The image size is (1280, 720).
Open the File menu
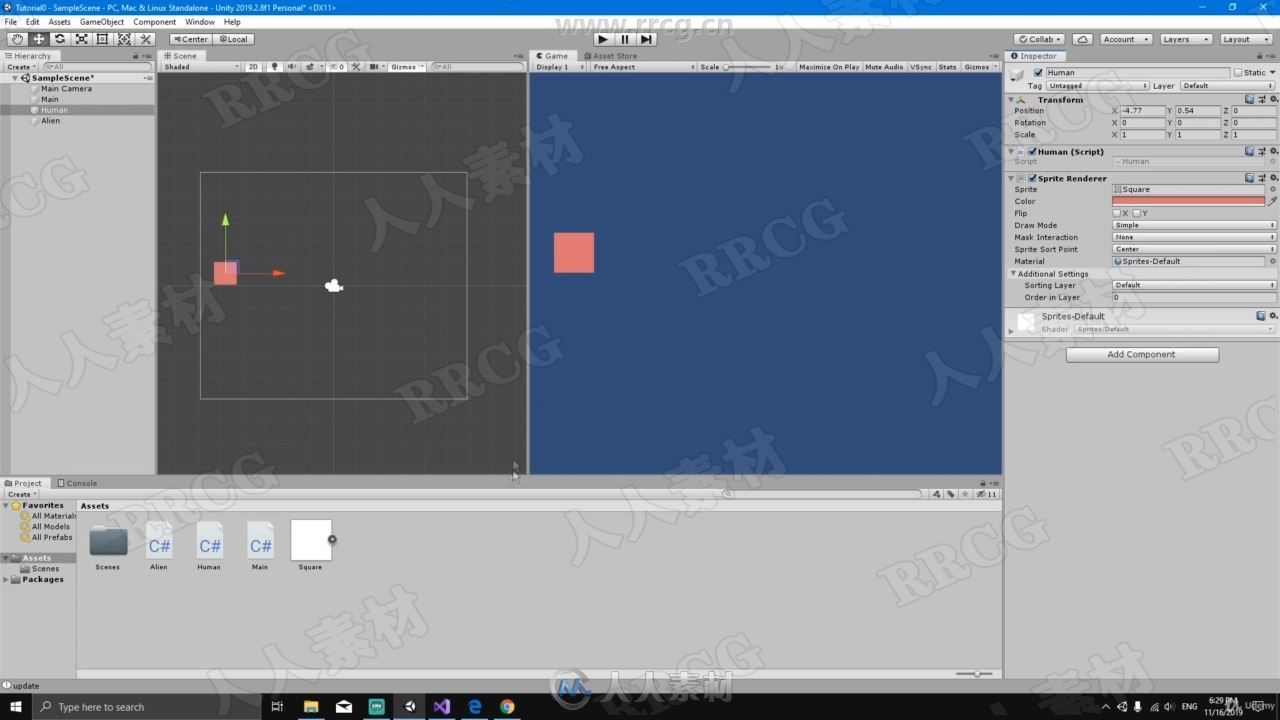pos(11,22)
